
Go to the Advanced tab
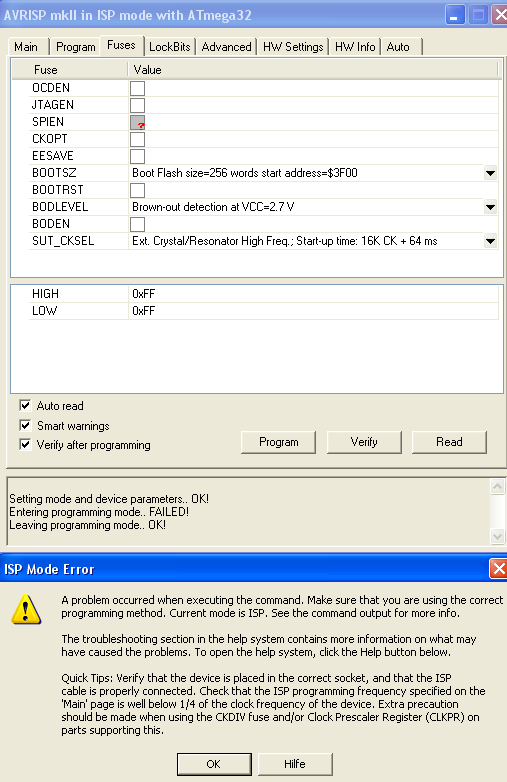coord(226,47)
